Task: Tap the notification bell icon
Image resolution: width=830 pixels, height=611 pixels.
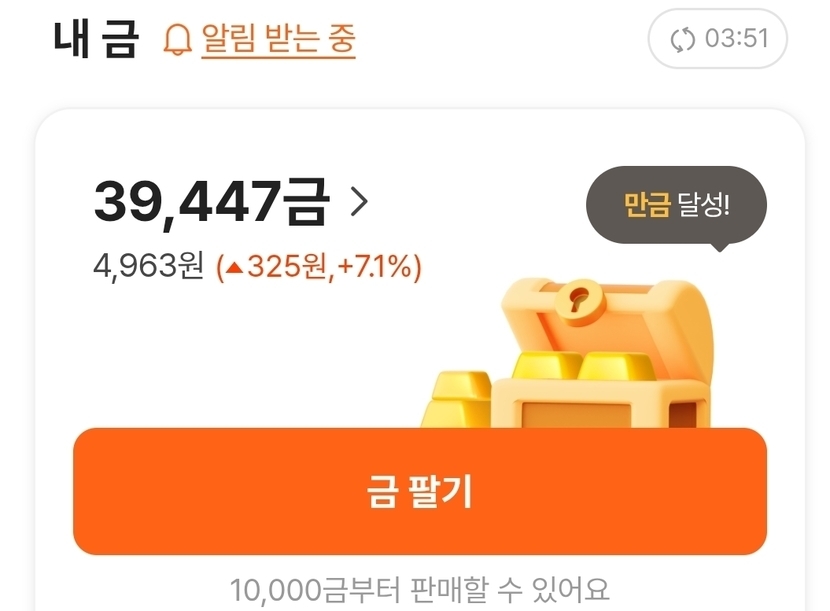Action: [x=177, y=40]
